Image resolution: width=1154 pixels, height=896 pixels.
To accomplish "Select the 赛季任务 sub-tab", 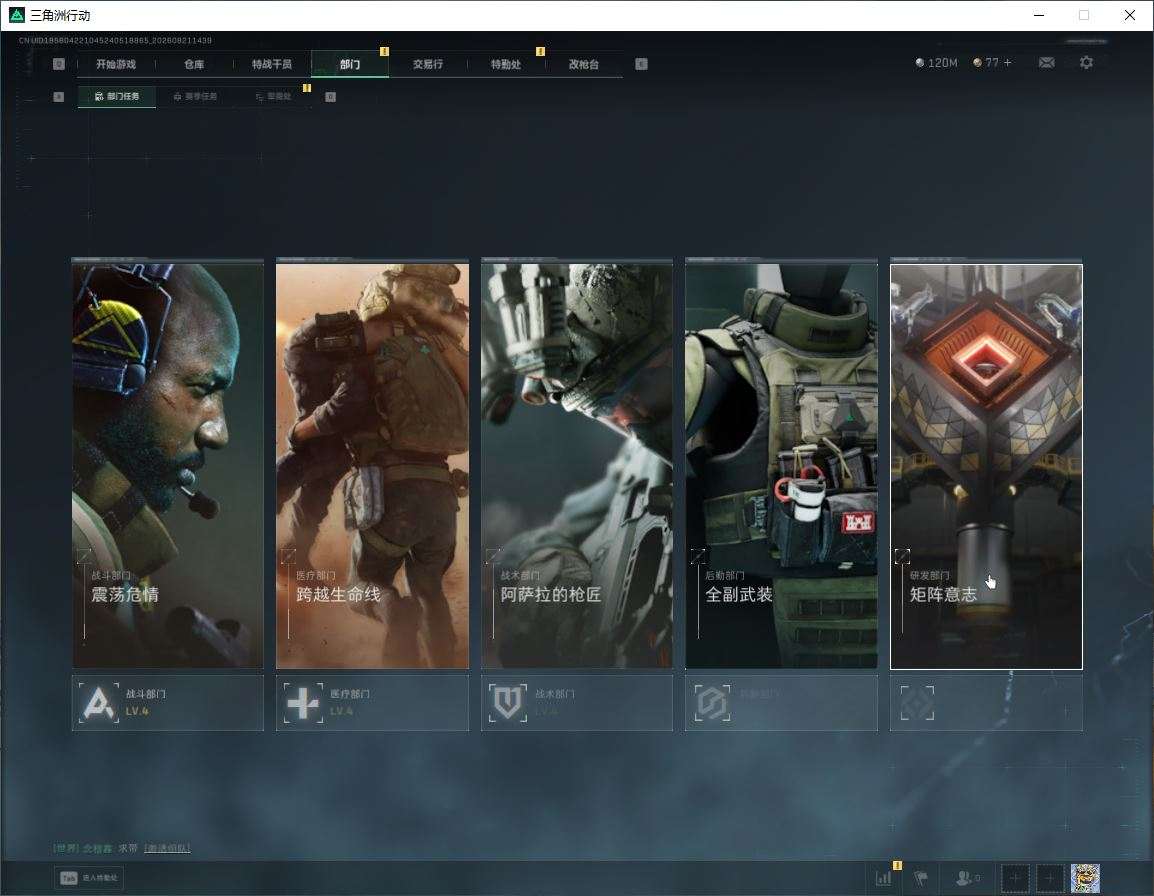I will pyautogui.click(x=195, y=96).
